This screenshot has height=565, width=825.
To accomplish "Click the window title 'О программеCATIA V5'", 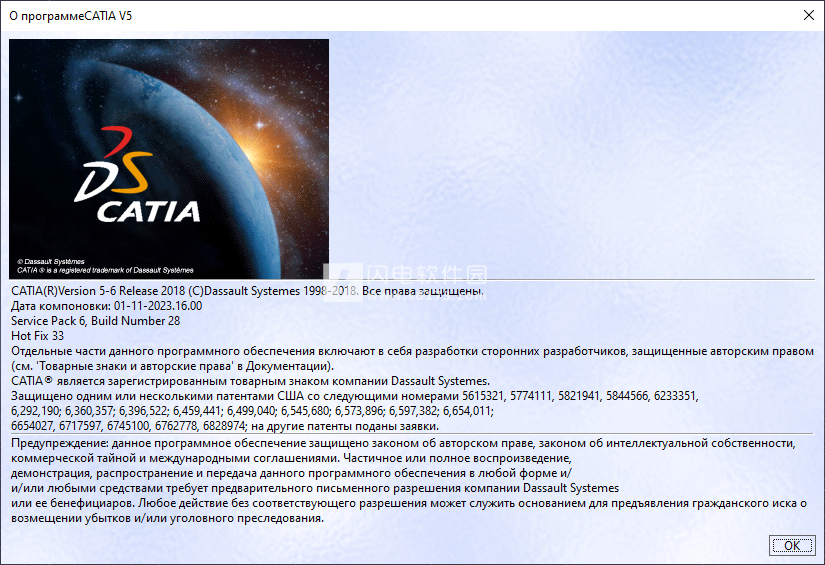I will click(71, 16).
